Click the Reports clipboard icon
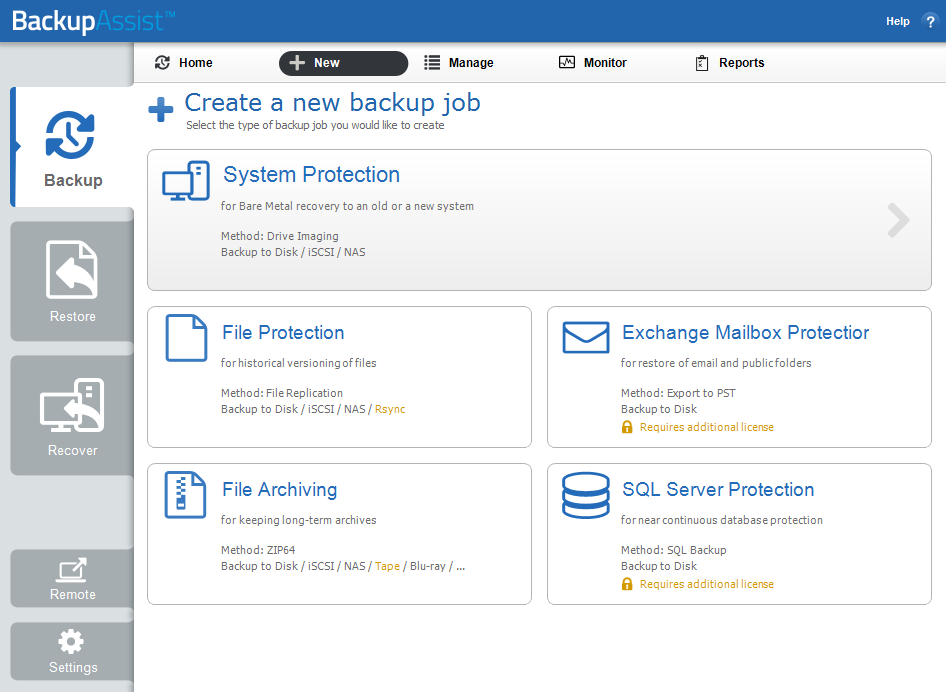946x692 pixels. tap(702, 63)
